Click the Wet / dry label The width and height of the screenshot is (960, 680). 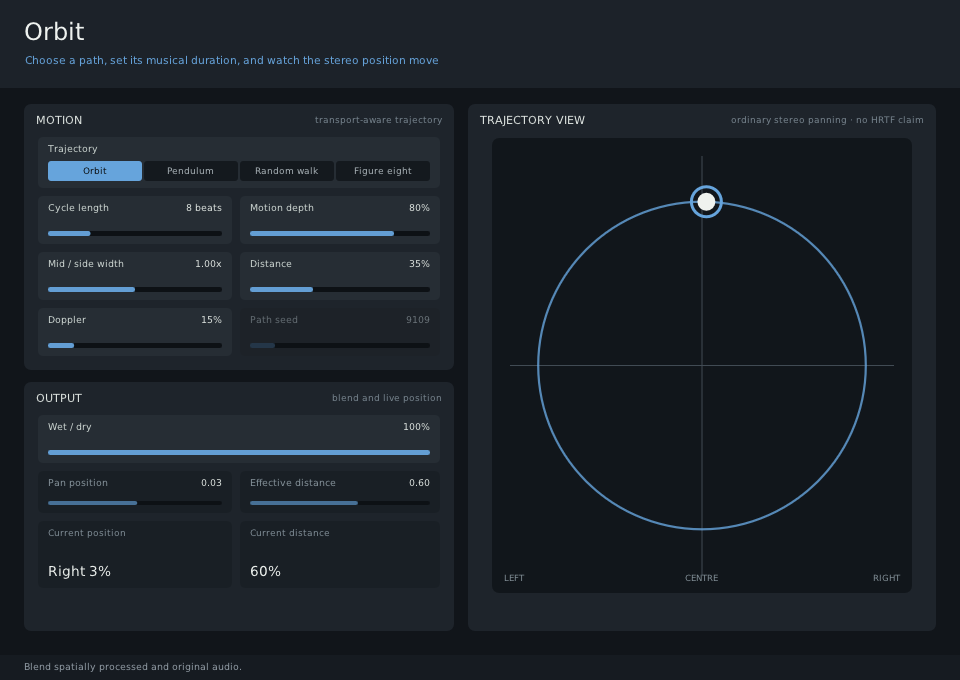[x=70, y=427]
